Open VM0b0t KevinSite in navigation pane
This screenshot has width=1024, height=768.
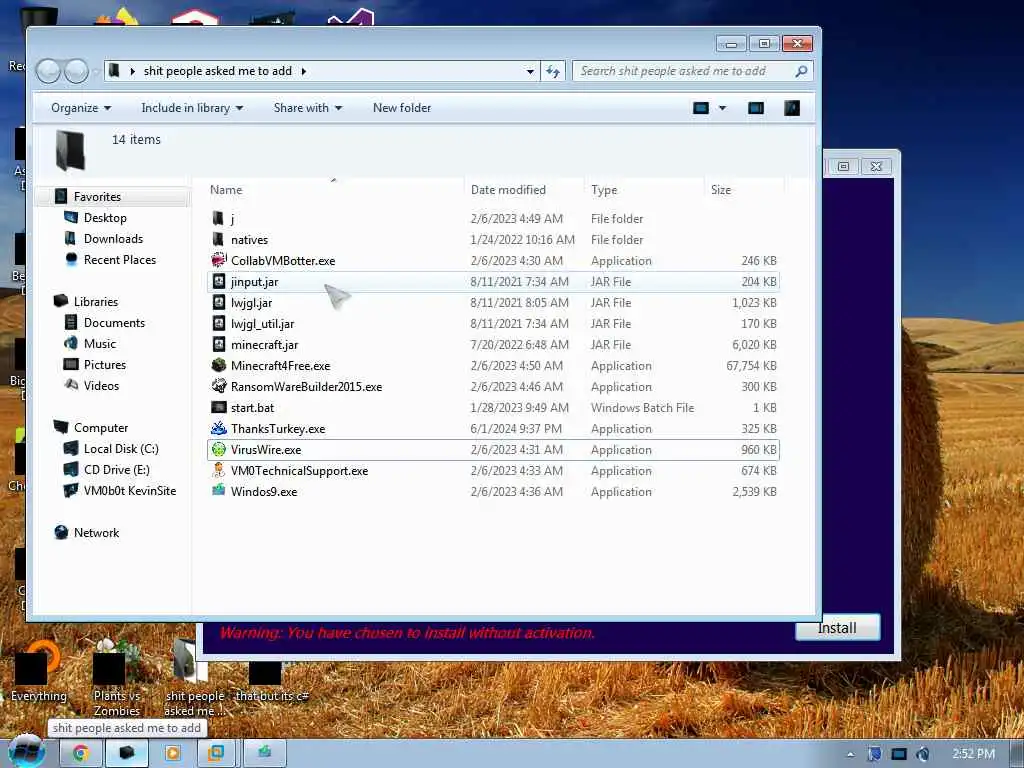[x=130, y=490]
